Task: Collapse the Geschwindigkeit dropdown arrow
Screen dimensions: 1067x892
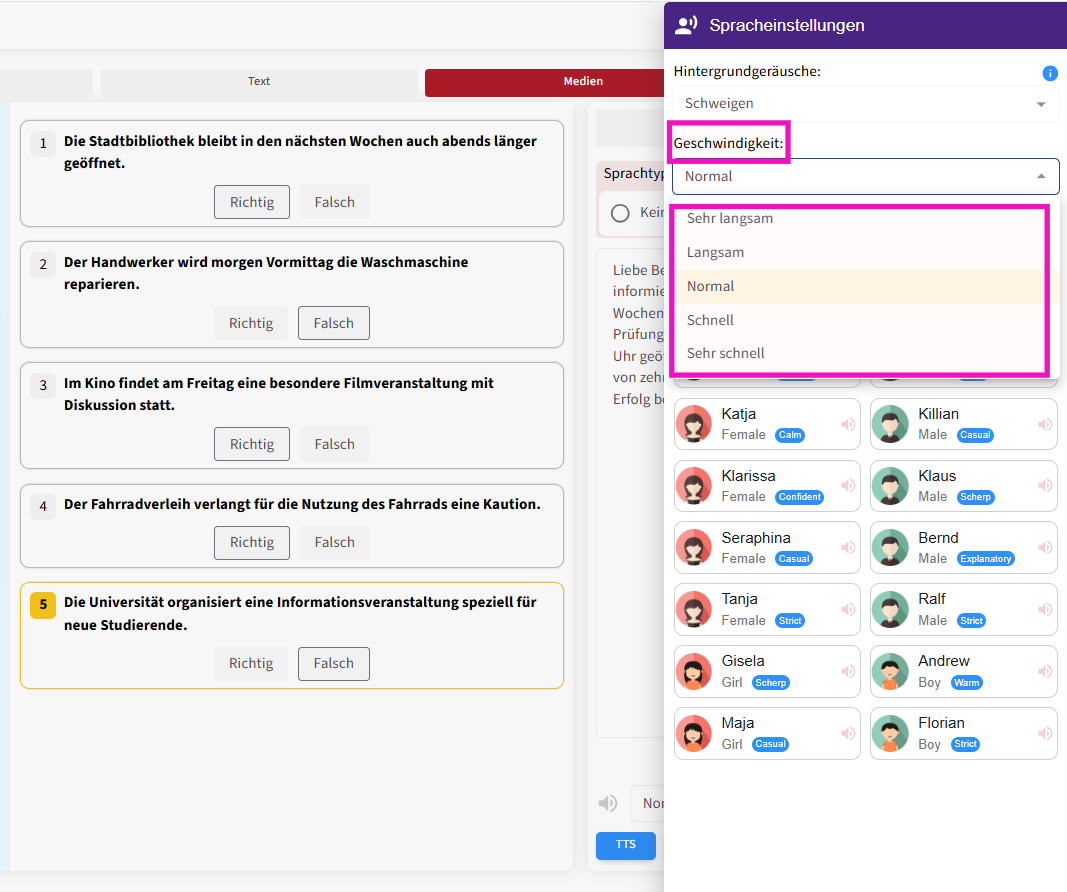Action: [1040, 176]
